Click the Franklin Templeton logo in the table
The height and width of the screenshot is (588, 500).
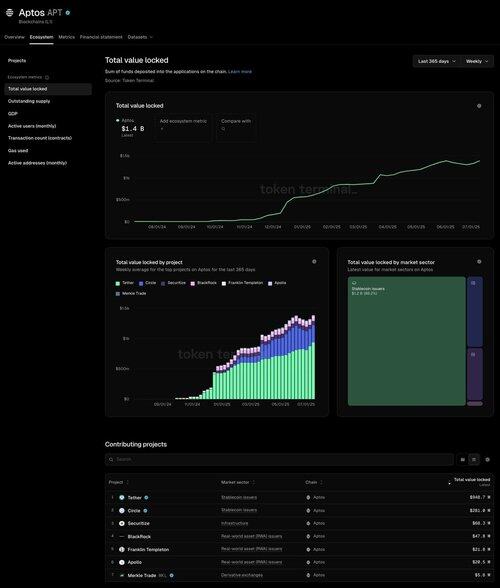(122, 549)
